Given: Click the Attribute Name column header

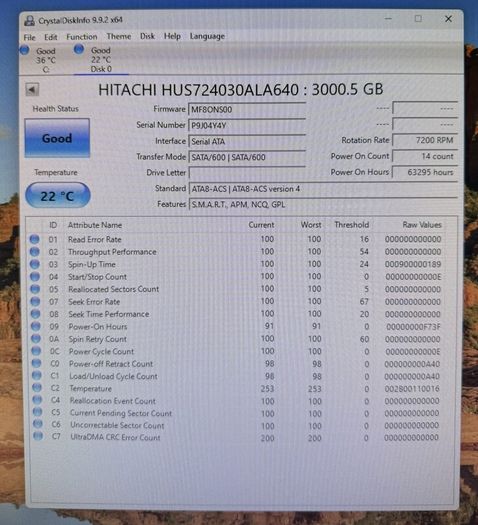Looking at the screenshot, I should [95, 225].
